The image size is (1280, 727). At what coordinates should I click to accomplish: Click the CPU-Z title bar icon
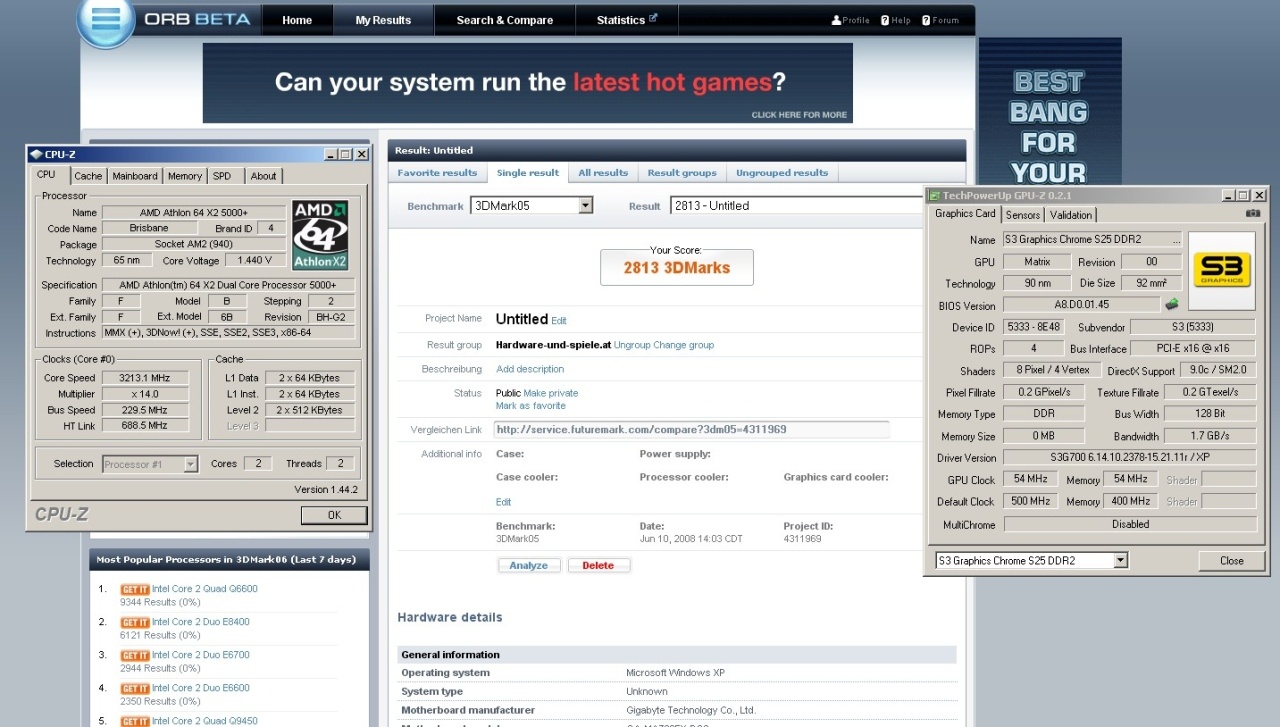pos(36,154)
